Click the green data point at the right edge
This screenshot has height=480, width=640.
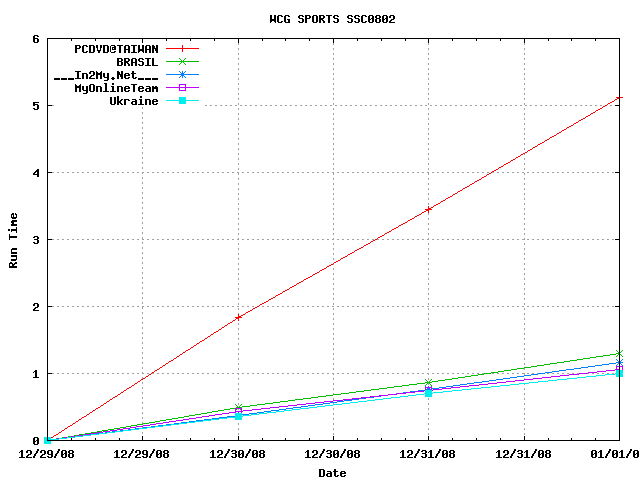pos(620,353)
